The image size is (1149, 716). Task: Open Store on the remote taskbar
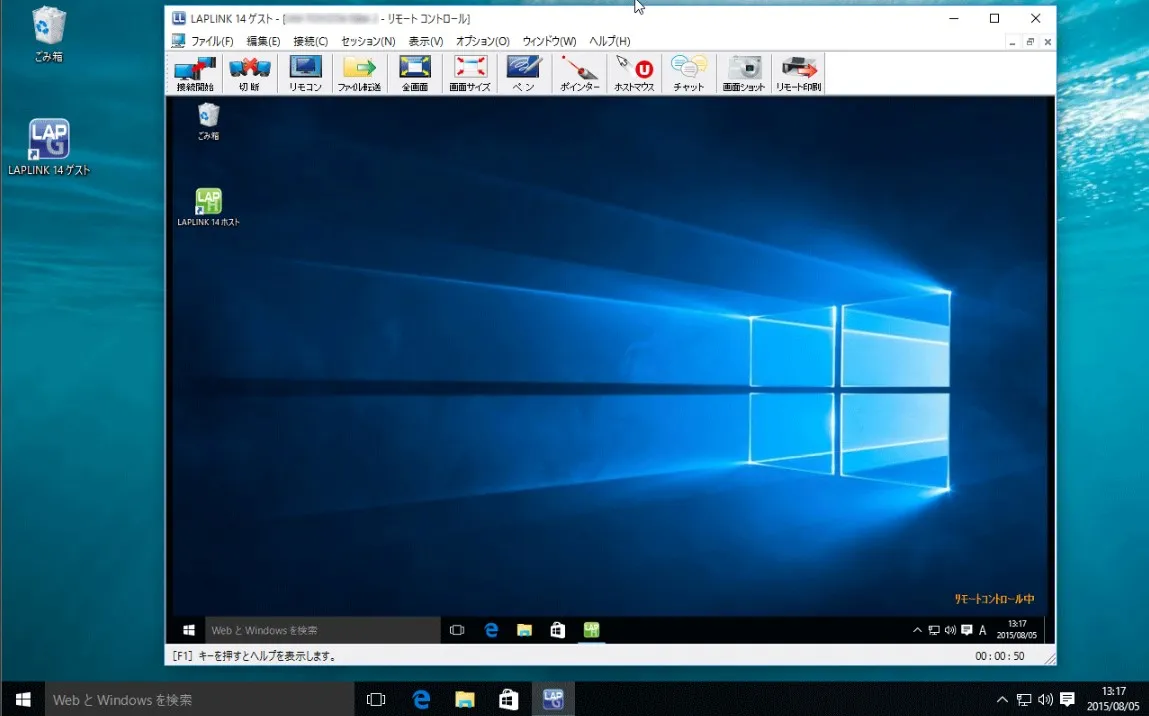tap(558, 630)
